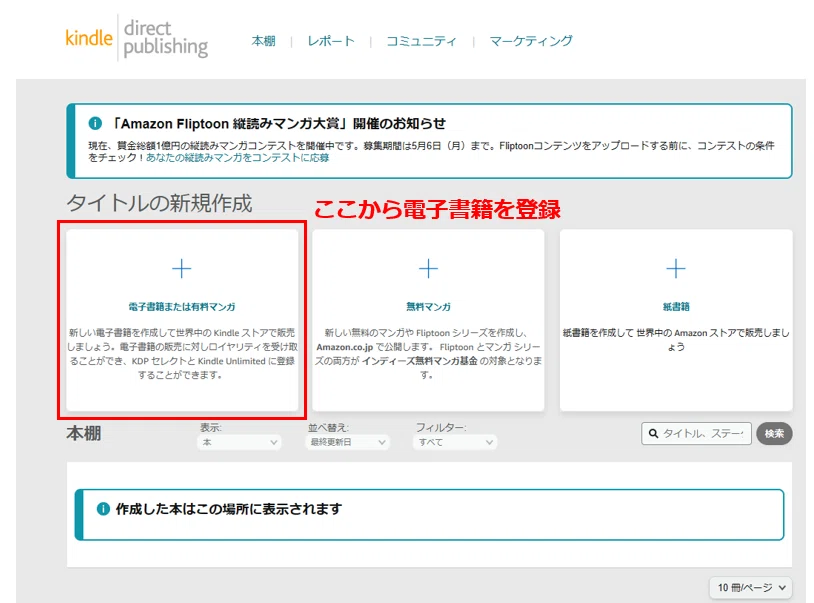Image resolution: width=814 pixels, height=603 pixels.
Task: Click the plus icon above 無料マンガ
Action: click(428, 269)
